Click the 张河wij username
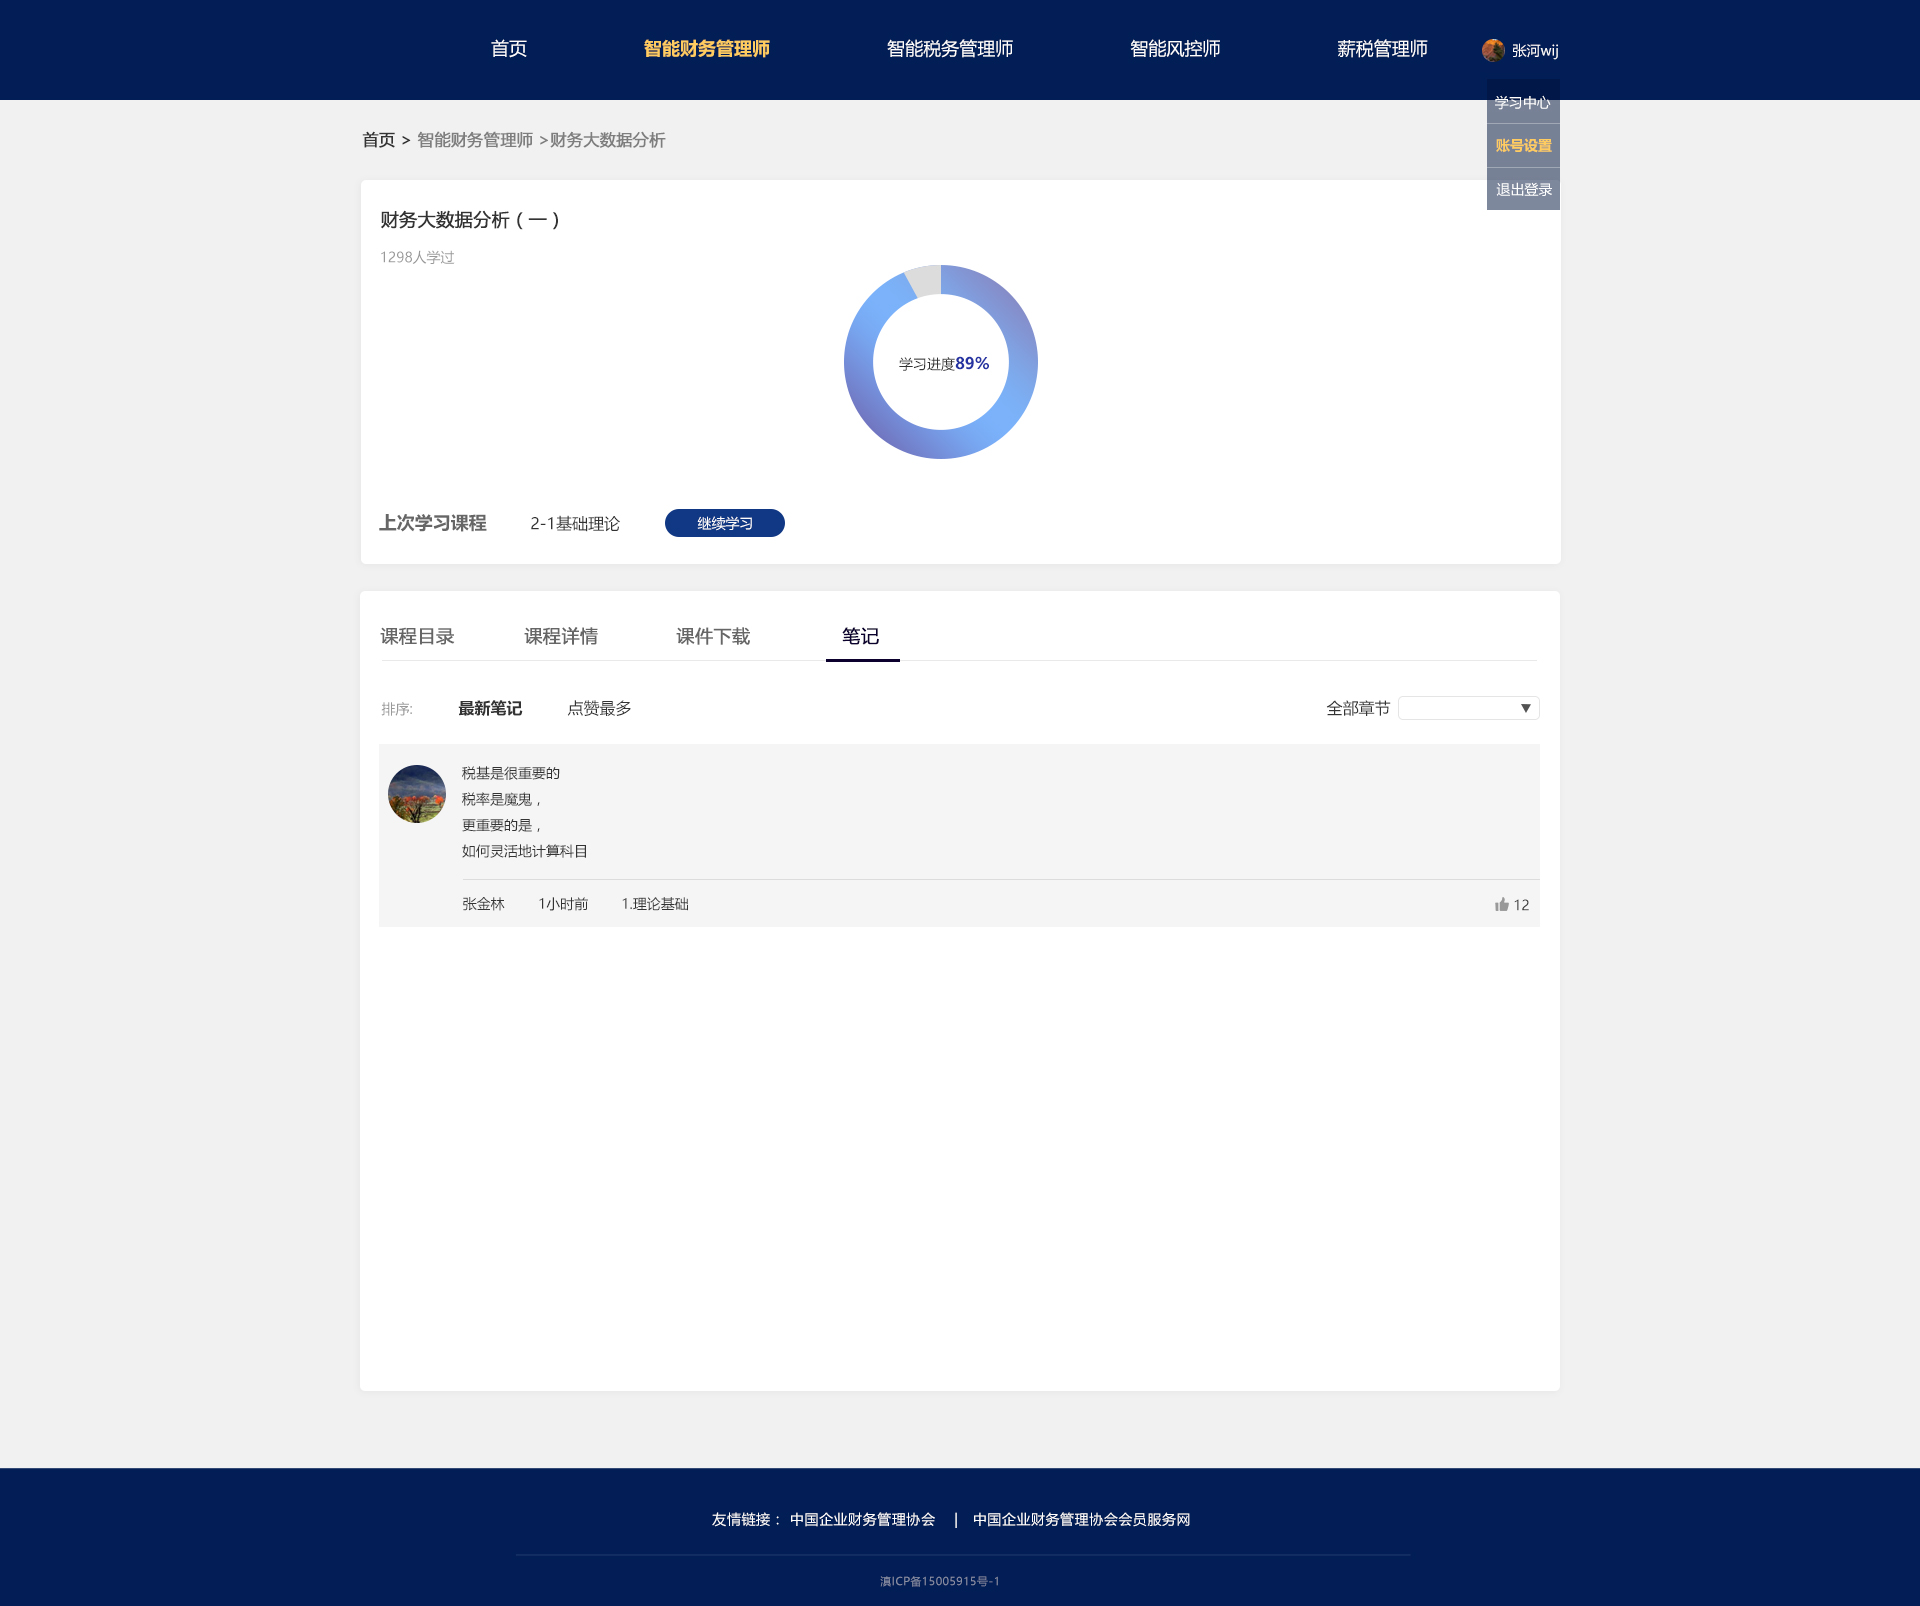The width and height of the screenshot is (1920, 1606). (x=1535, y=50)
